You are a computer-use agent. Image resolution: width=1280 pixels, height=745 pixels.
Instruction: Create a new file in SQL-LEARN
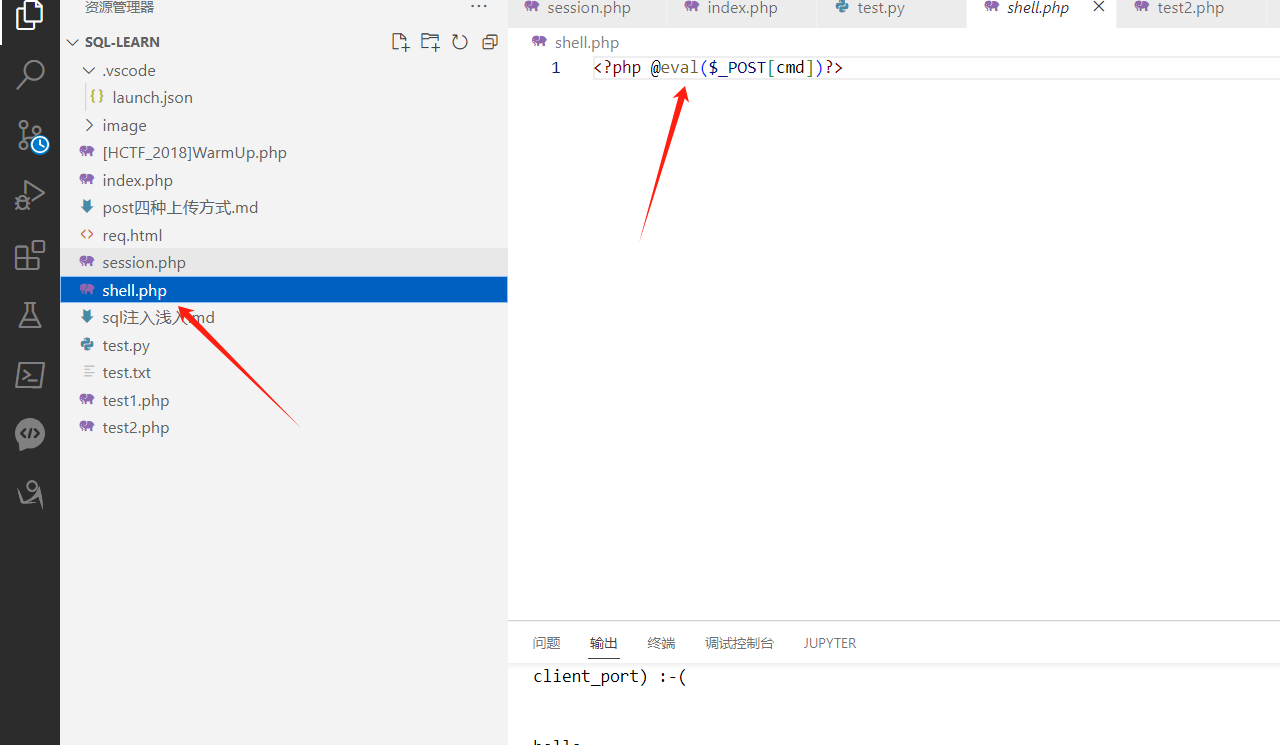click(400, 42)
